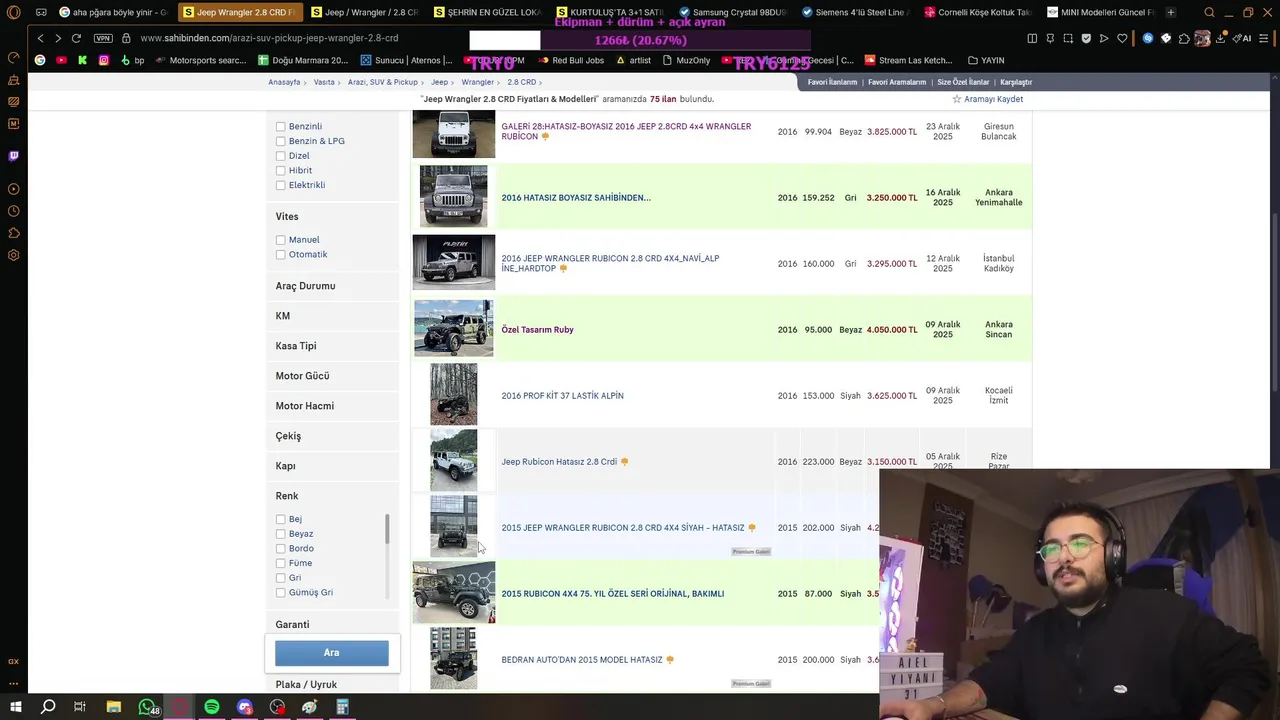Open downloads icon in browser toolbar
The image size is (1280, 720).
point(1221,38)
